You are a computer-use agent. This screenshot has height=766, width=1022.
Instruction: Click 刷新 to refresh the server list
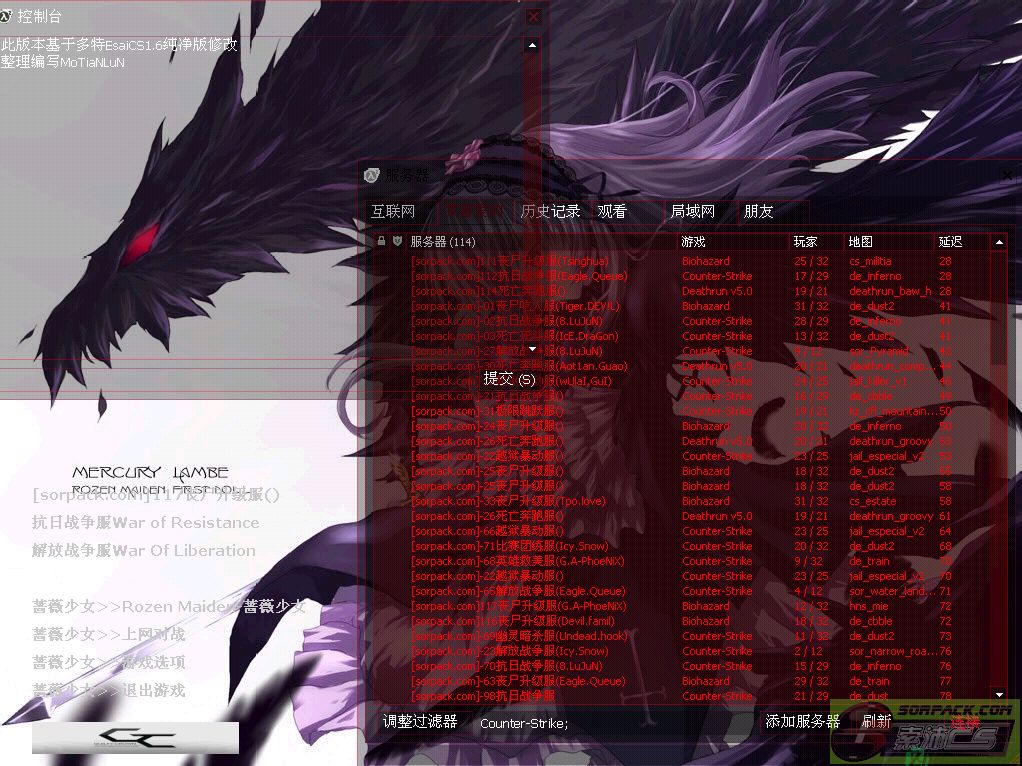click(x=876, y=721)
